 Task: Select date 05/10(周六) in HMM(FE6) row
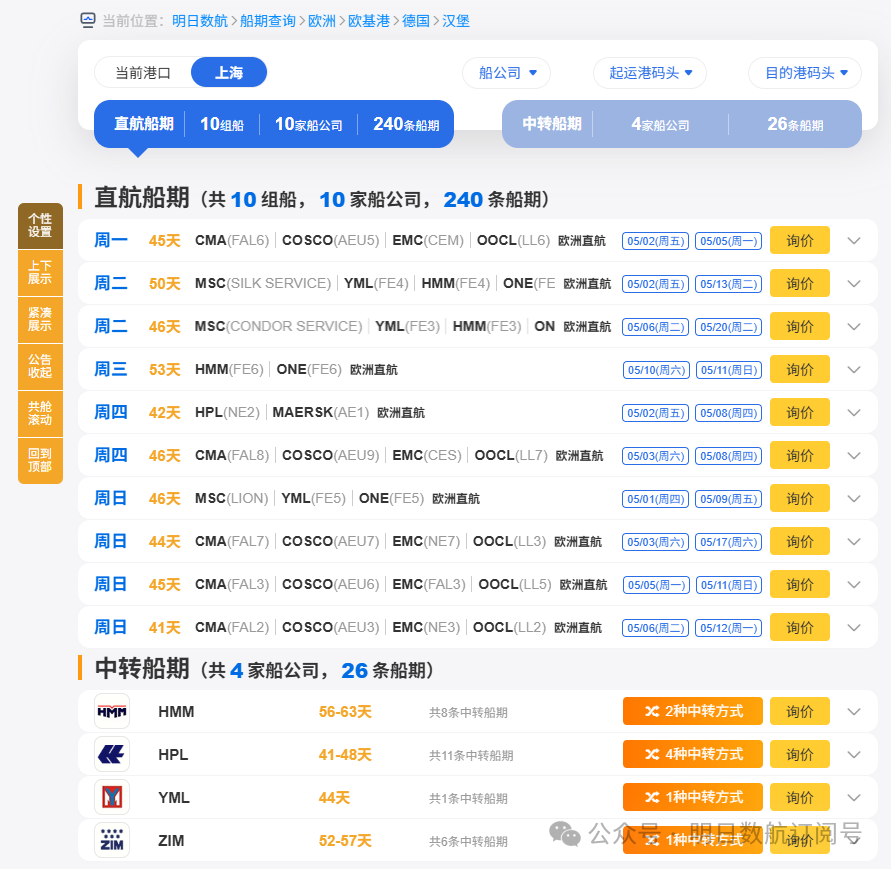(656, 370)
